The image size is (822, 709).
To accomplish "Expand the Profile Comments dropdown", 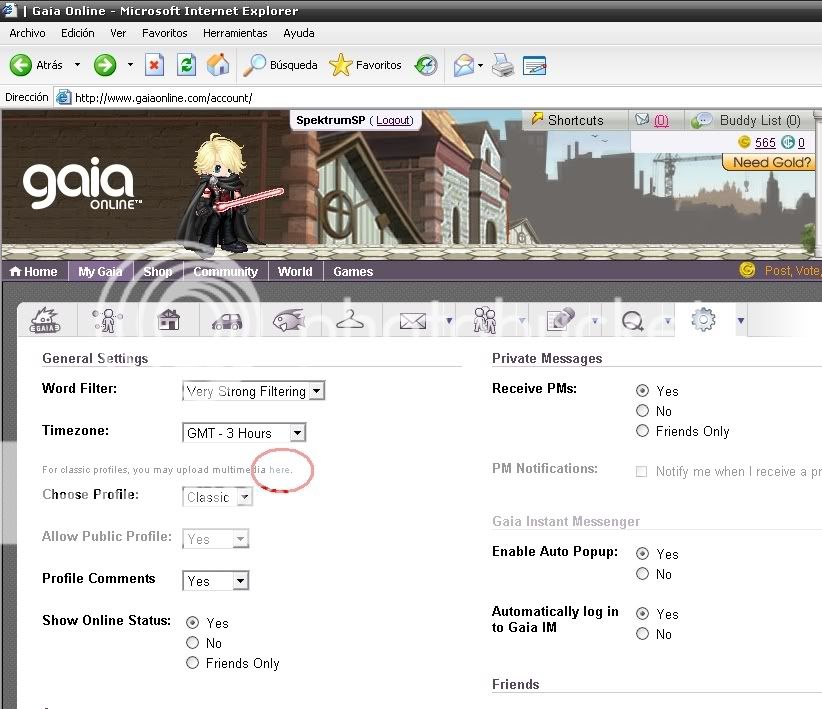I will 216,581.
